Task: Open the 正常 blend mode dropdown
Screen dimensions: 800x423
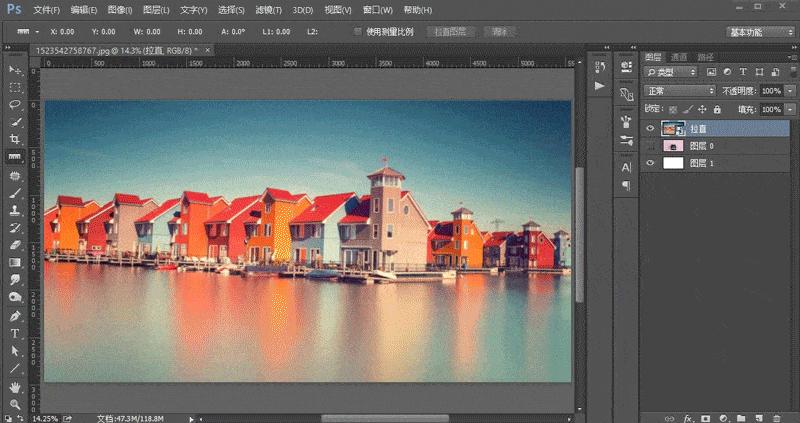Action: [680, 90]
